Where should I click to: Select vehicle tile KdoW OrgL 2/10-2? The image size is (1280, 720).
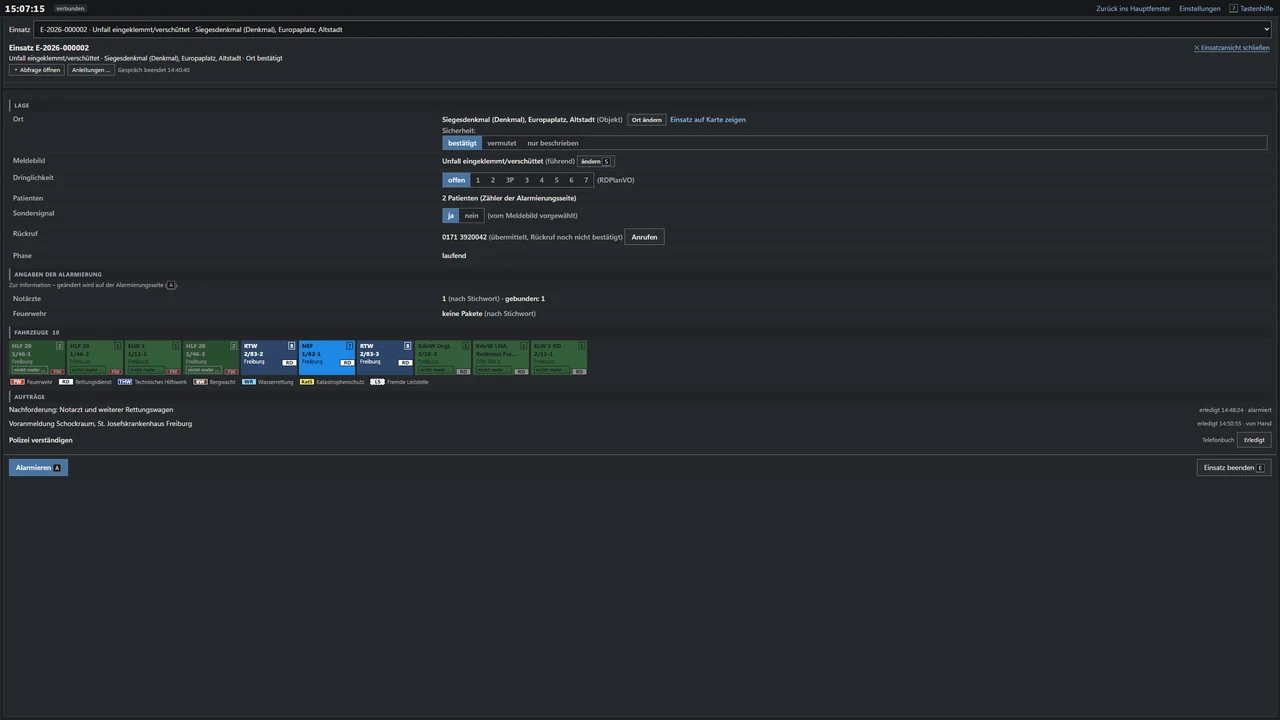pyautogui.click(x=443, y=358)
